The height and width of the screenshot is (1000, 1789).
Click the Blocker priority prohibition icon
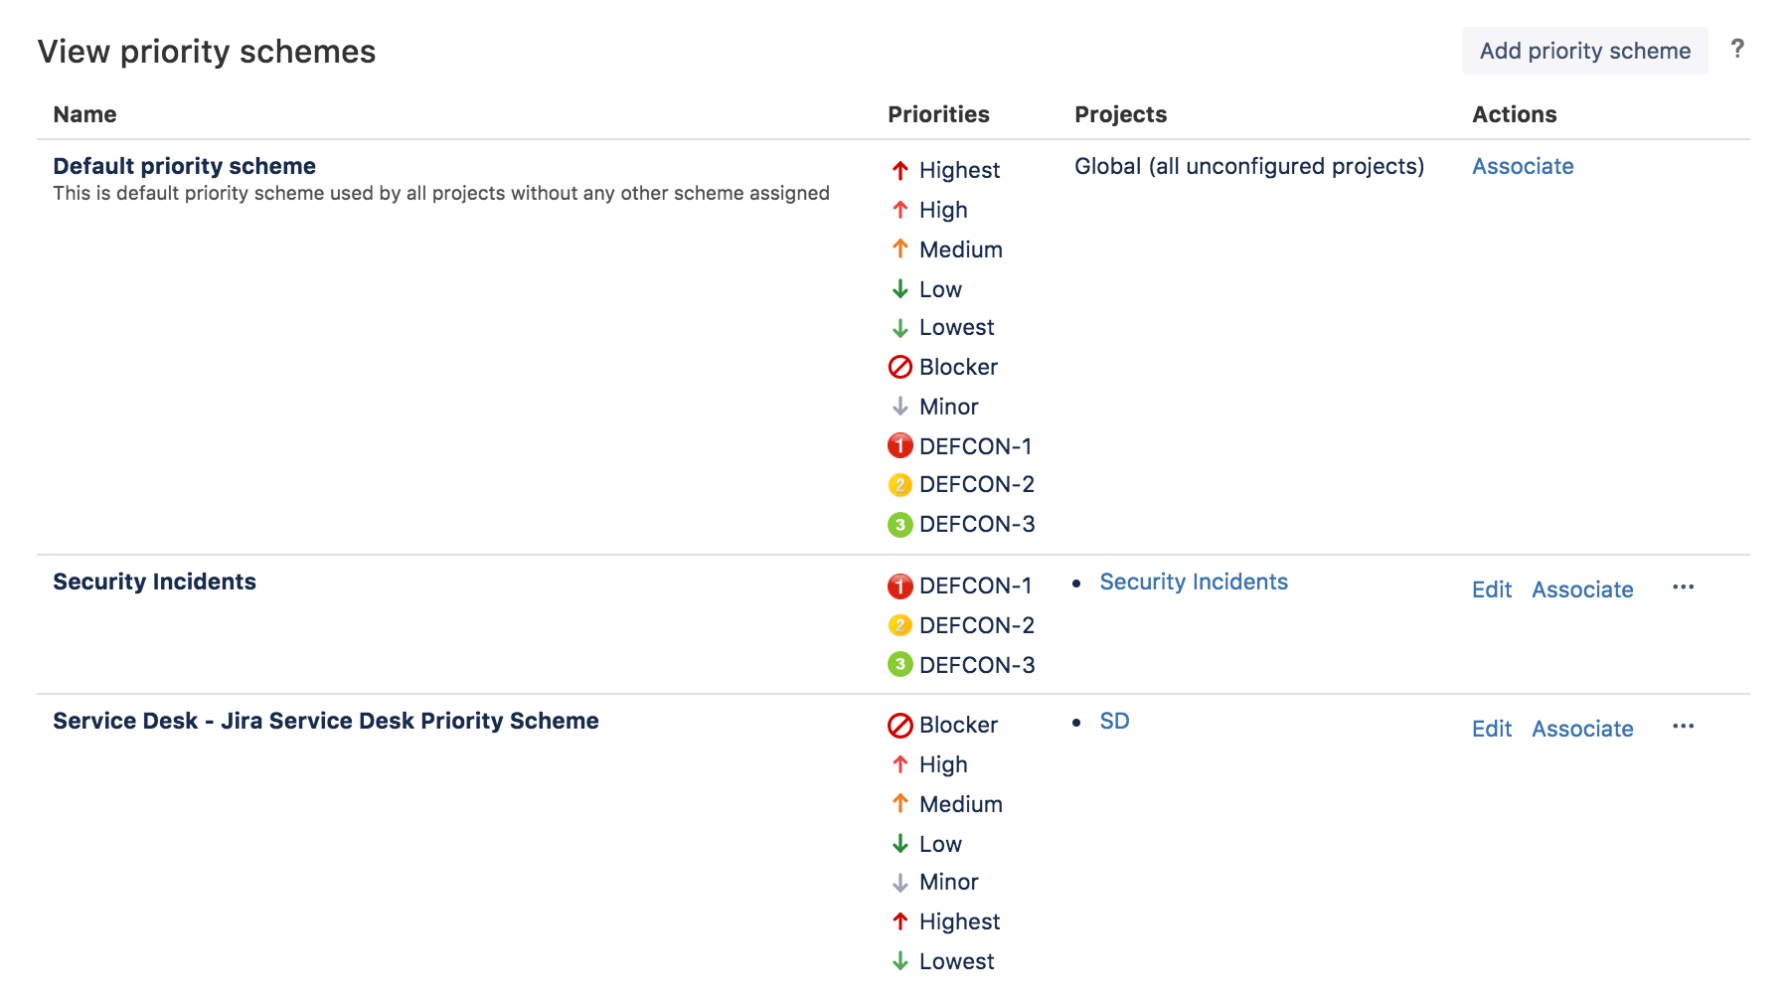tap(899, 366)
